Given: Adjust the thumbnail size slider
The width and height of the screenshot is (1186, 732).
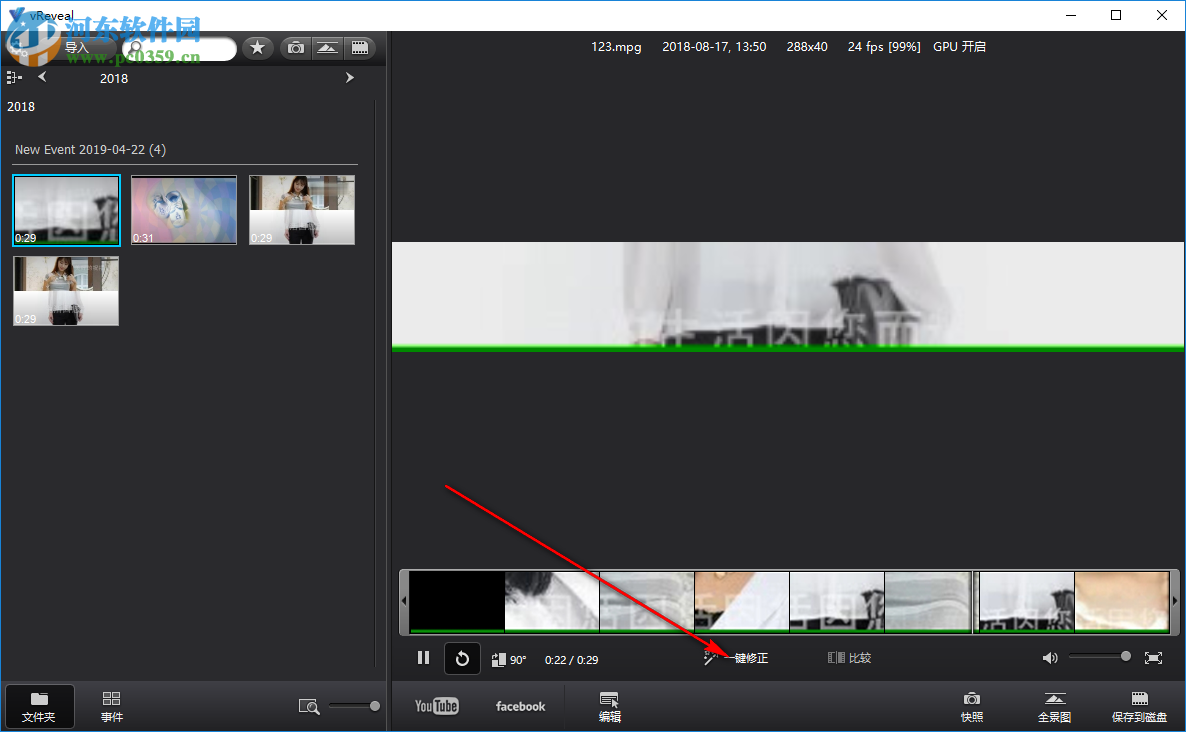Looking at the screenshot, I should click(x=355, y=706).
